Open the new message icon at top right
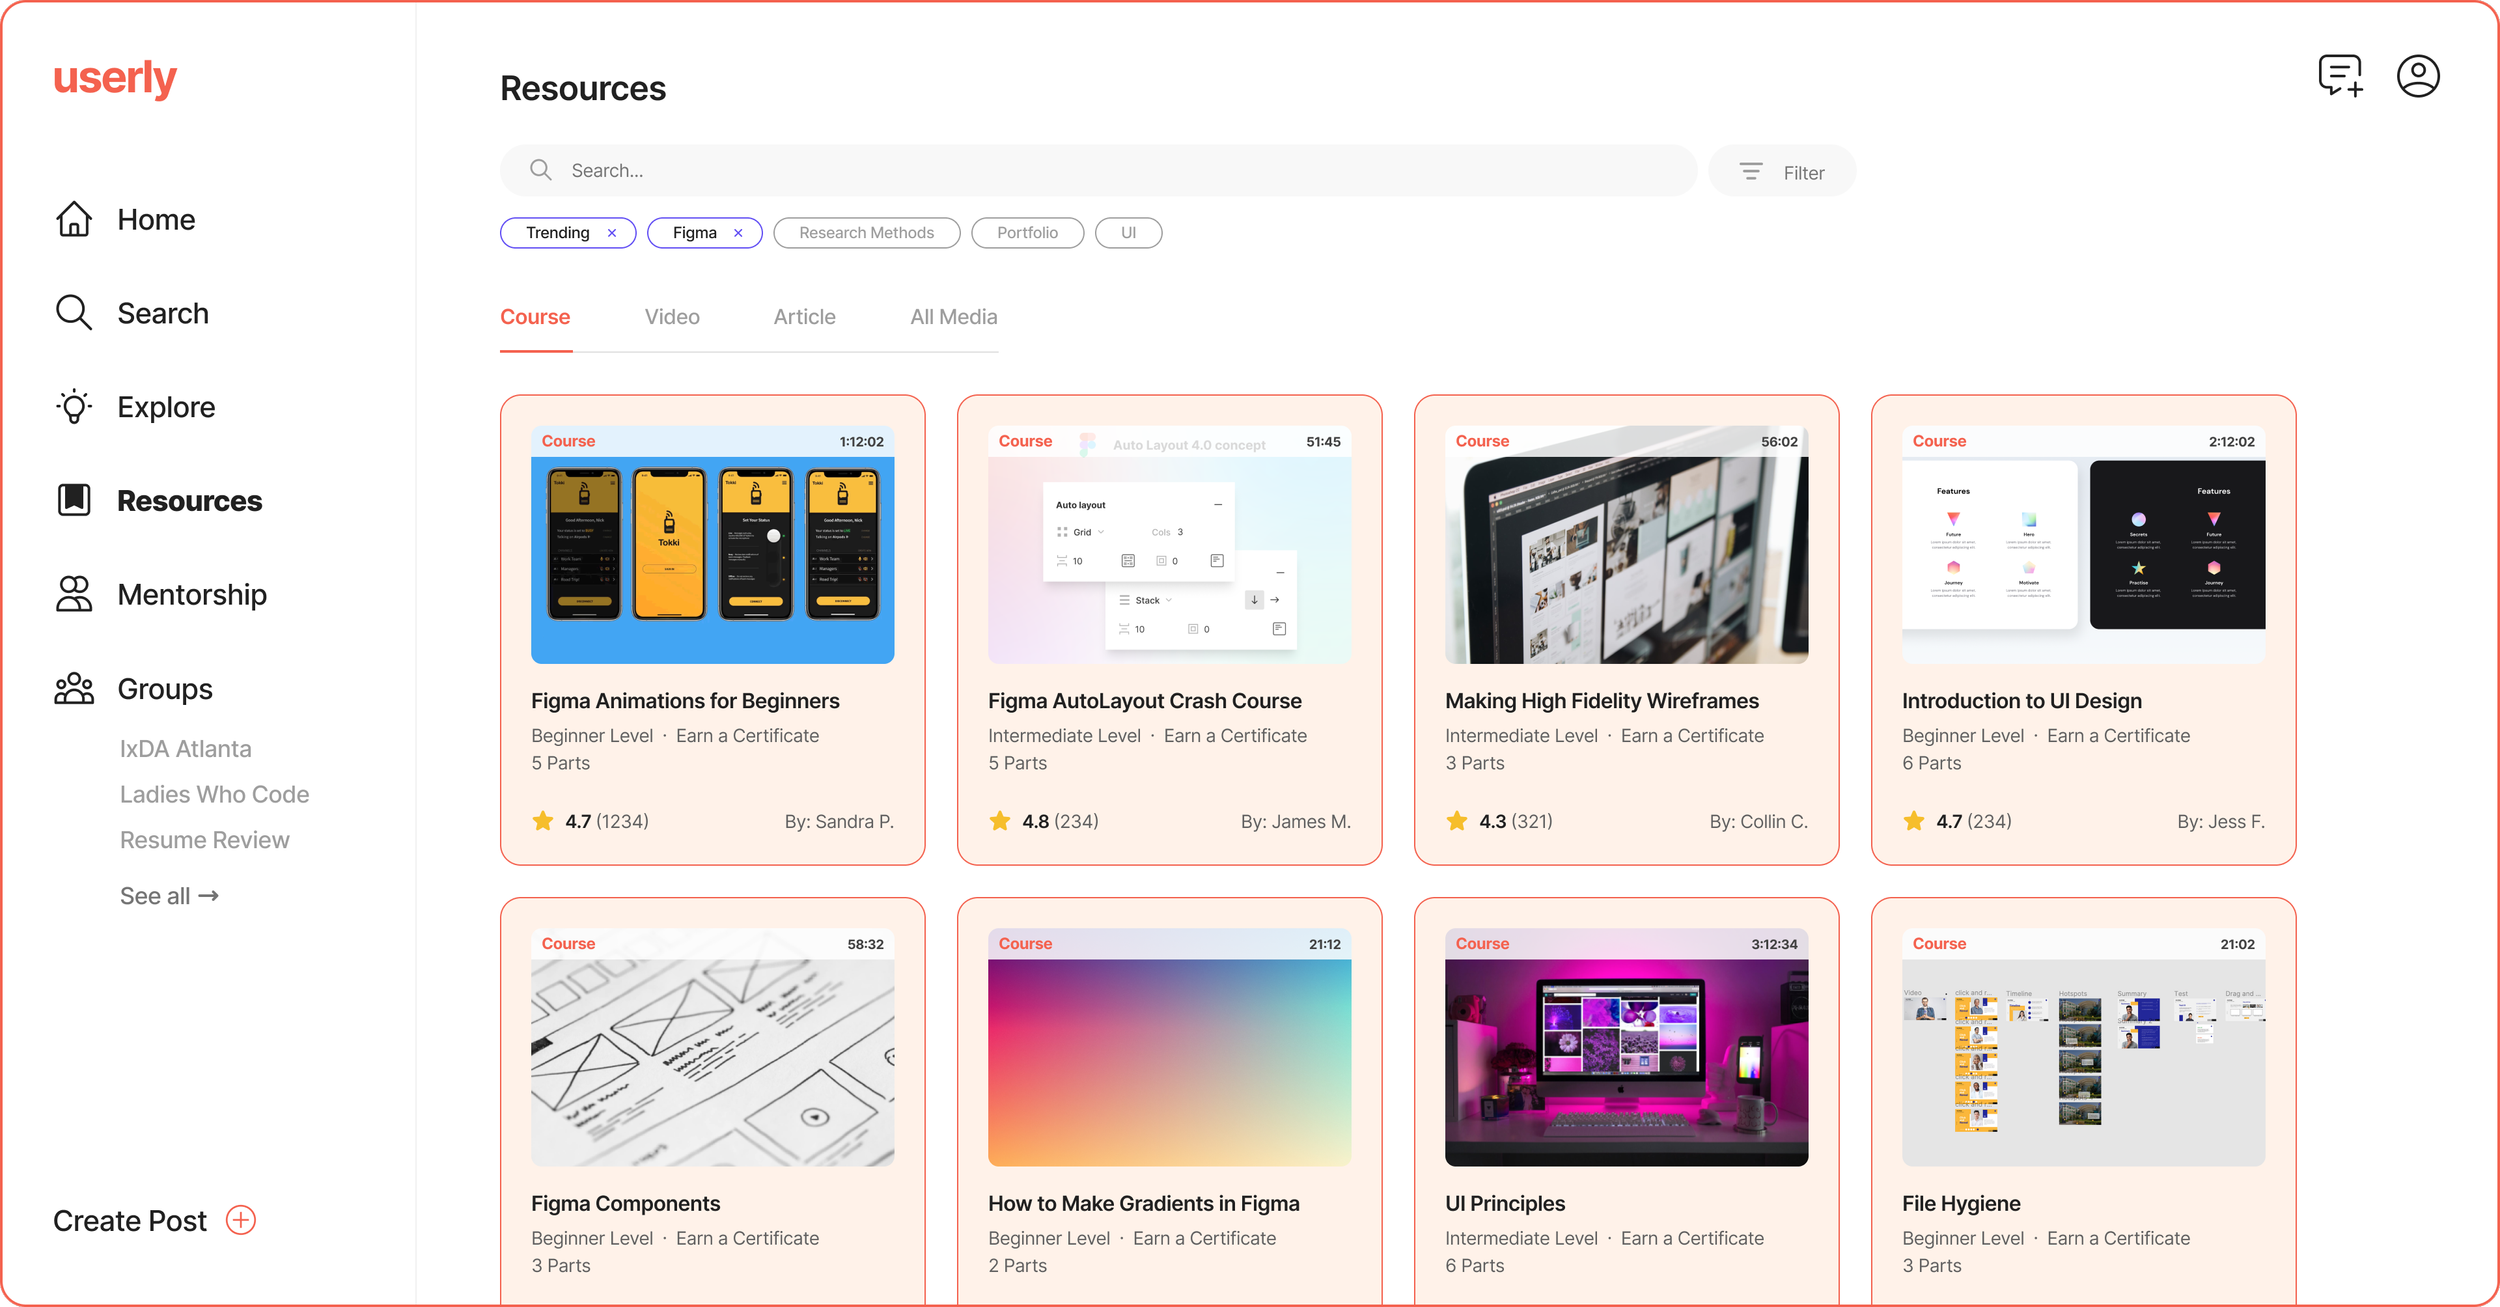This screenshot has height=1307, width=2500. [2339, 75]
